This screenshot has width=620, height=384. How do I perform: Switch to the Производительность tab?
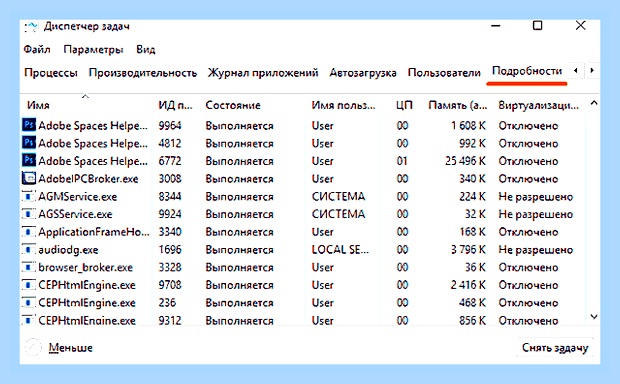(143, 73)
